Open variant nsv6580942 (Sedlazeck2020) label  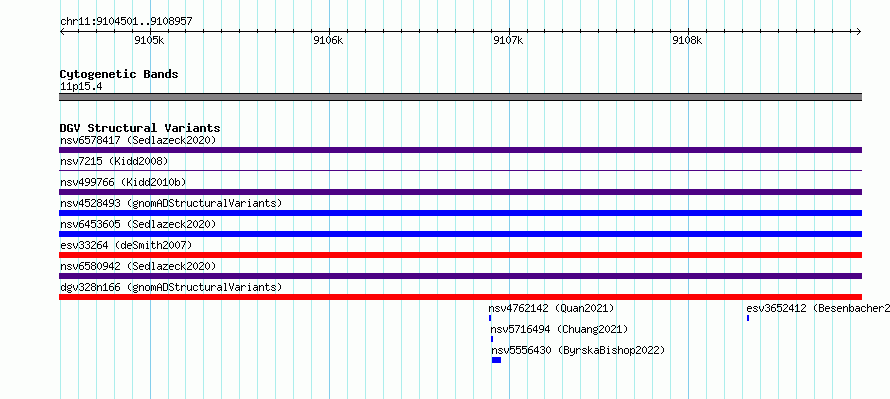[138, 266]
